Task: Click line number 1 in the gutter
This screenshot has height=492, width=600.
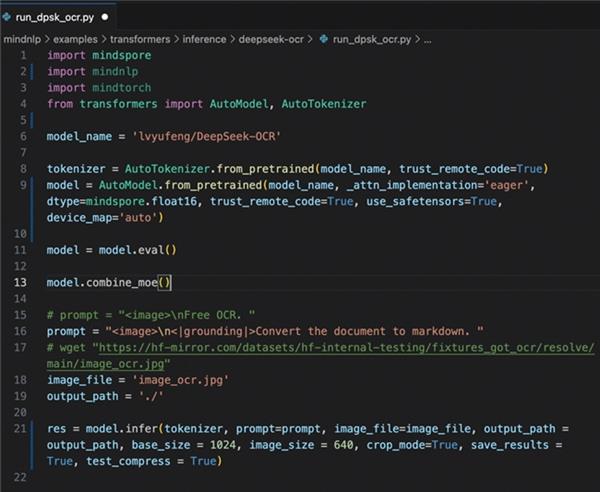Action: click(x=23, y=55)
